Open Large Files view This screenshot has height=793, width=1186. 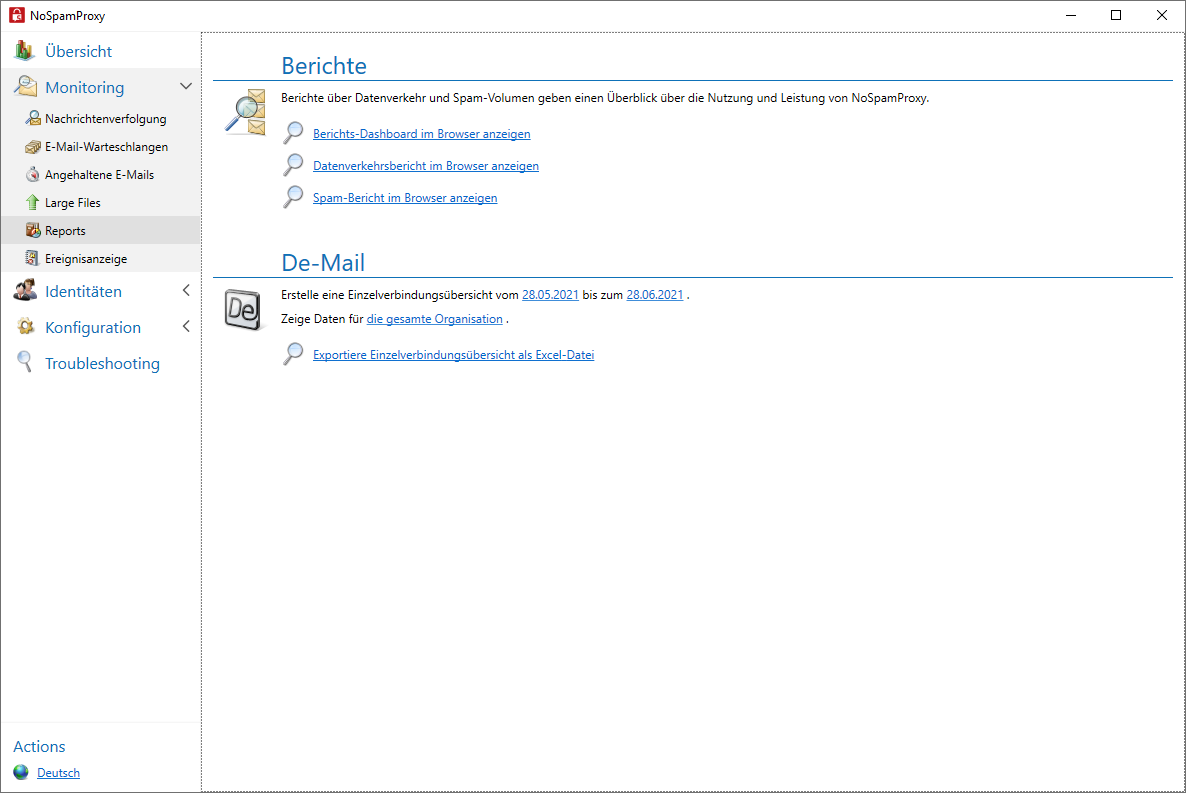[73, 203]
